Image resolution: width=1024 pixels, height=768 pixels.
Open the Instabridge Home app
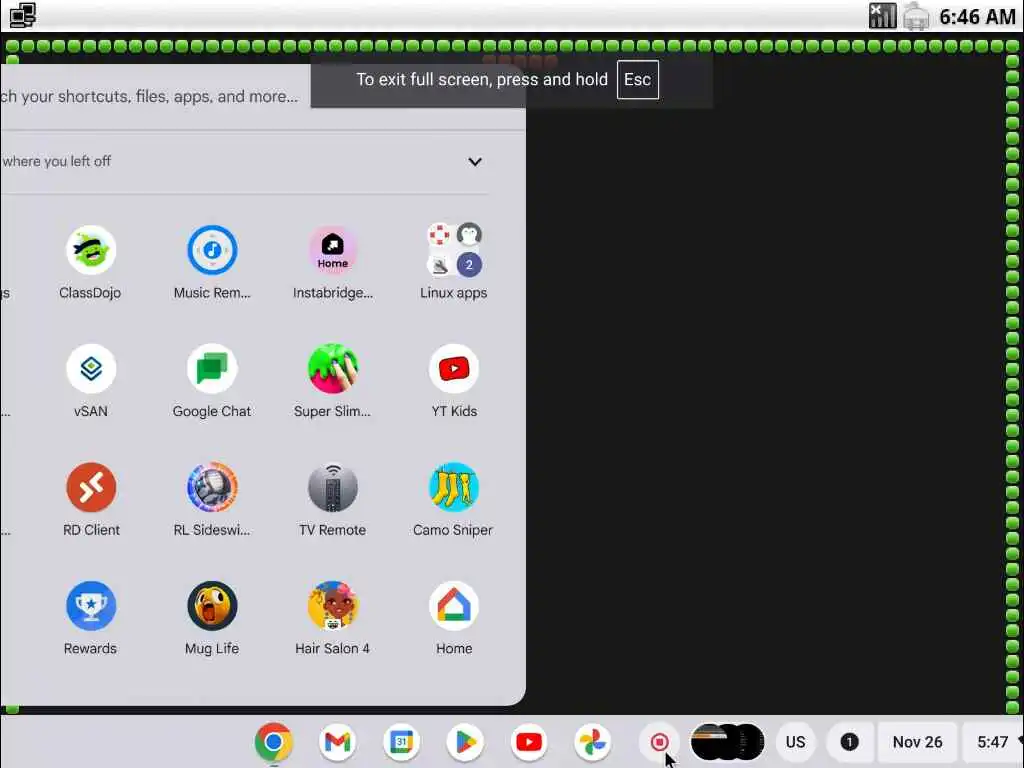click(x=332, y=250)
